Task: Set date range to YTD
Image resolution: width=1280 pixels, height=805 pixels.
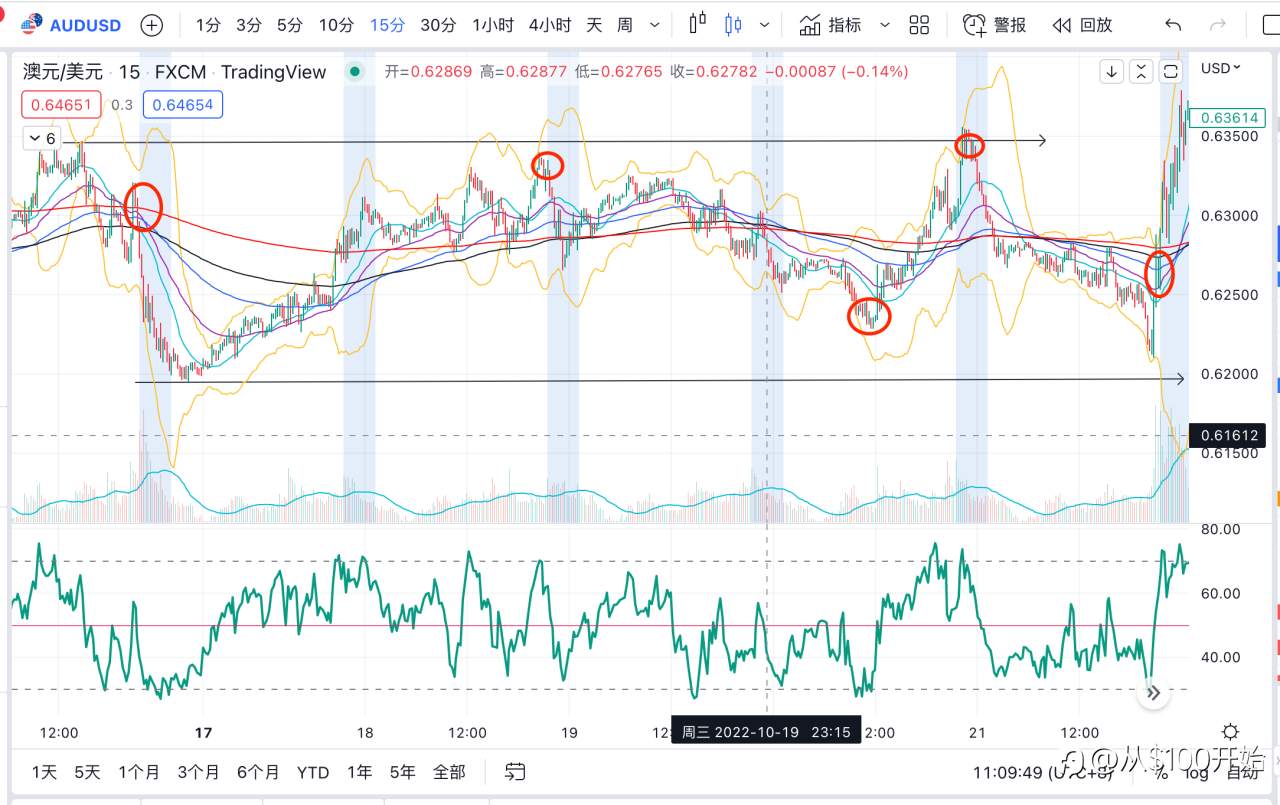Action: [x=313, y=772]
